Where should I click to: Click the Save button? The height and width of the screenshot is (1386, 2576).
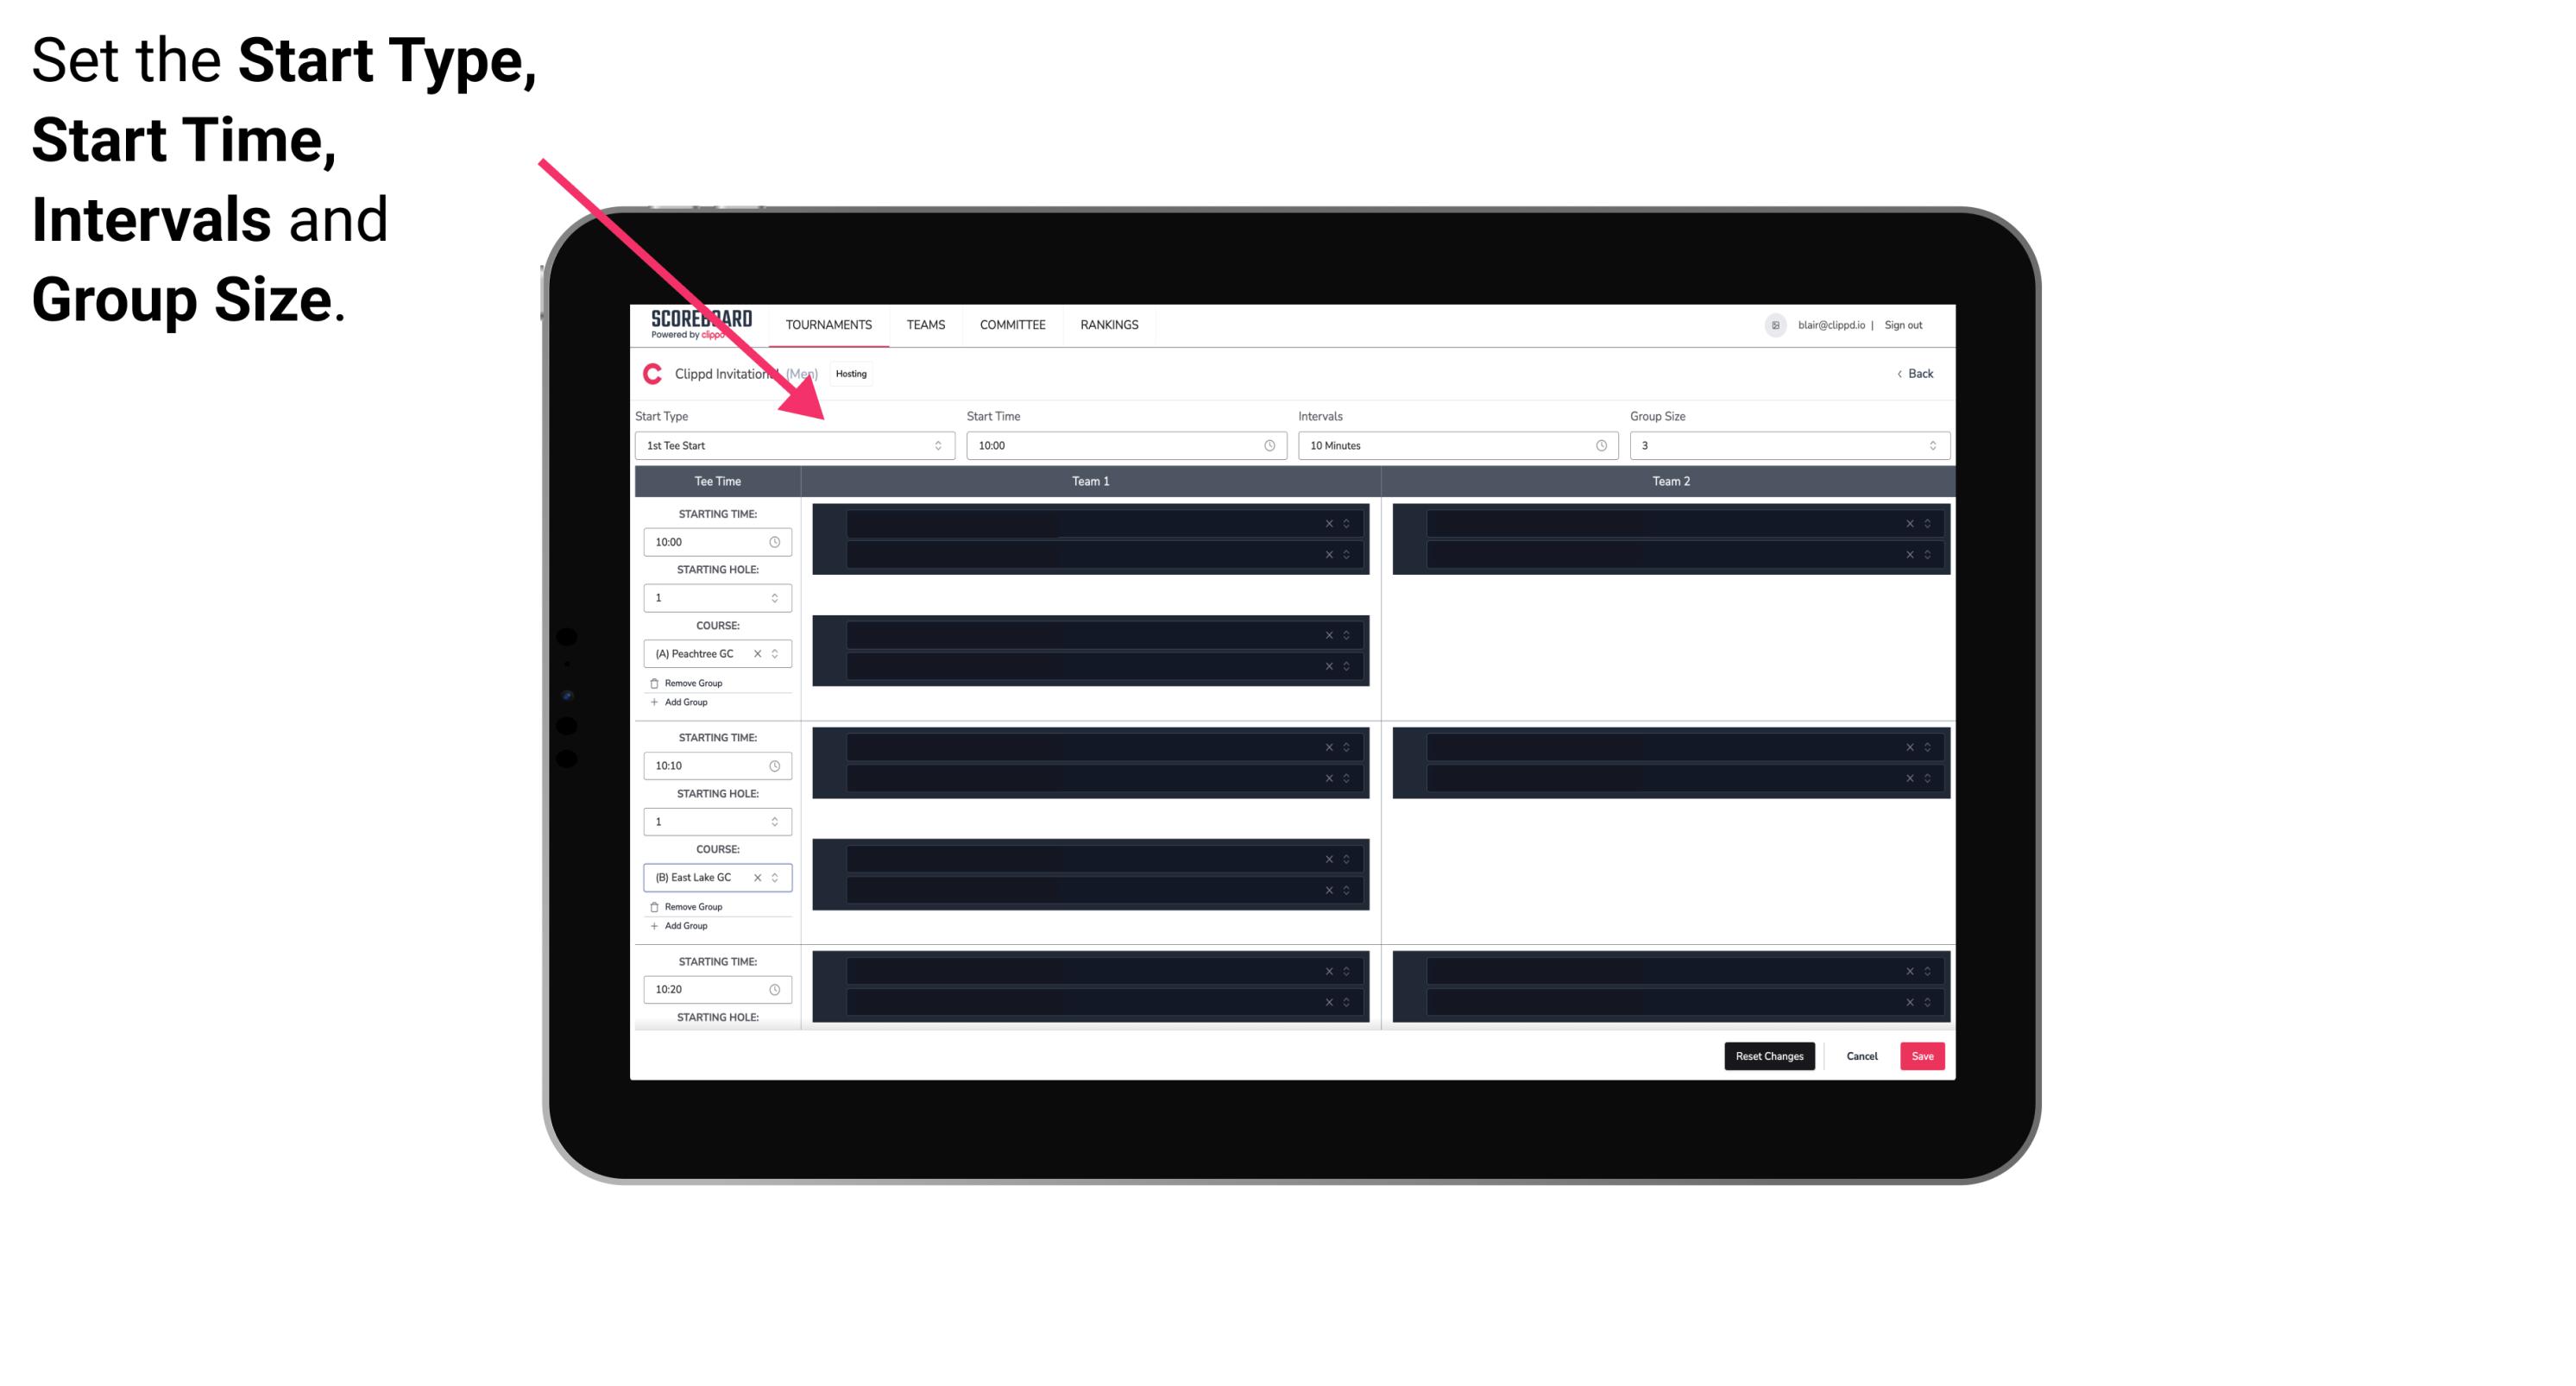point(1923,1055)
